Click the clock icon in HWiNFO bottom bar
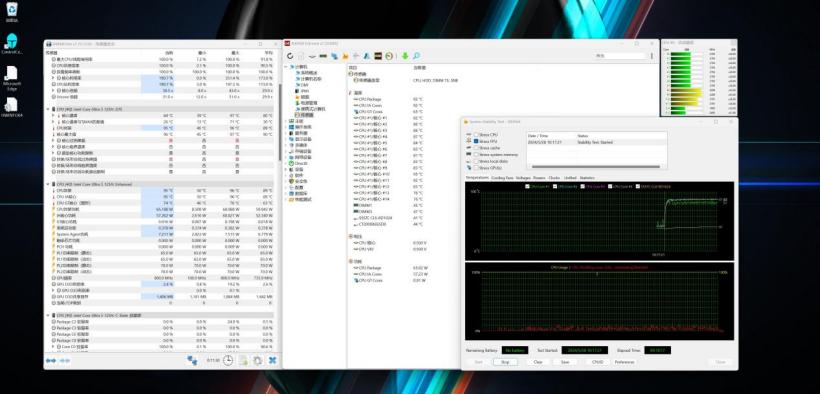The image size is (820, 394). click(228, 361)
